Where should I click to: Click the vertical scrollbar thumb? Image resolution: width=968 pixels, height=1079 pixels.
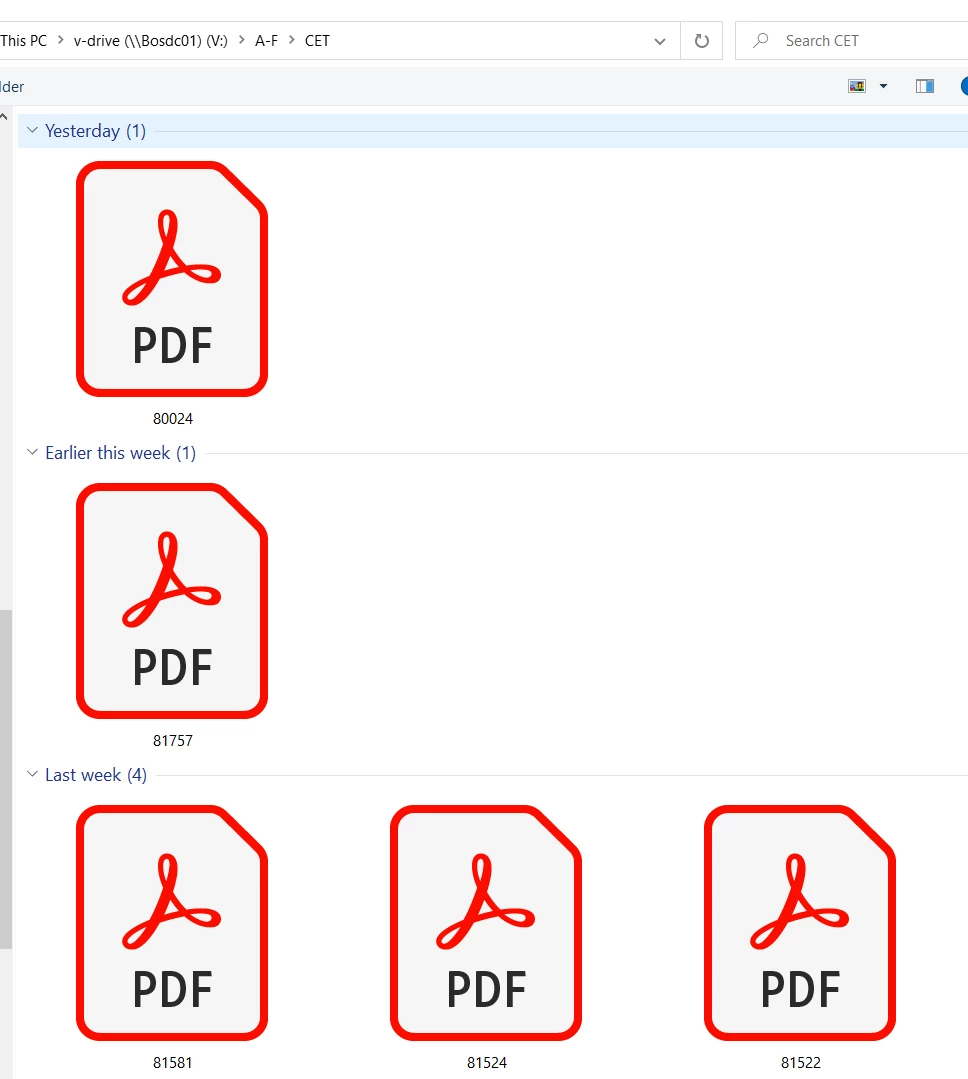(6, 779)
